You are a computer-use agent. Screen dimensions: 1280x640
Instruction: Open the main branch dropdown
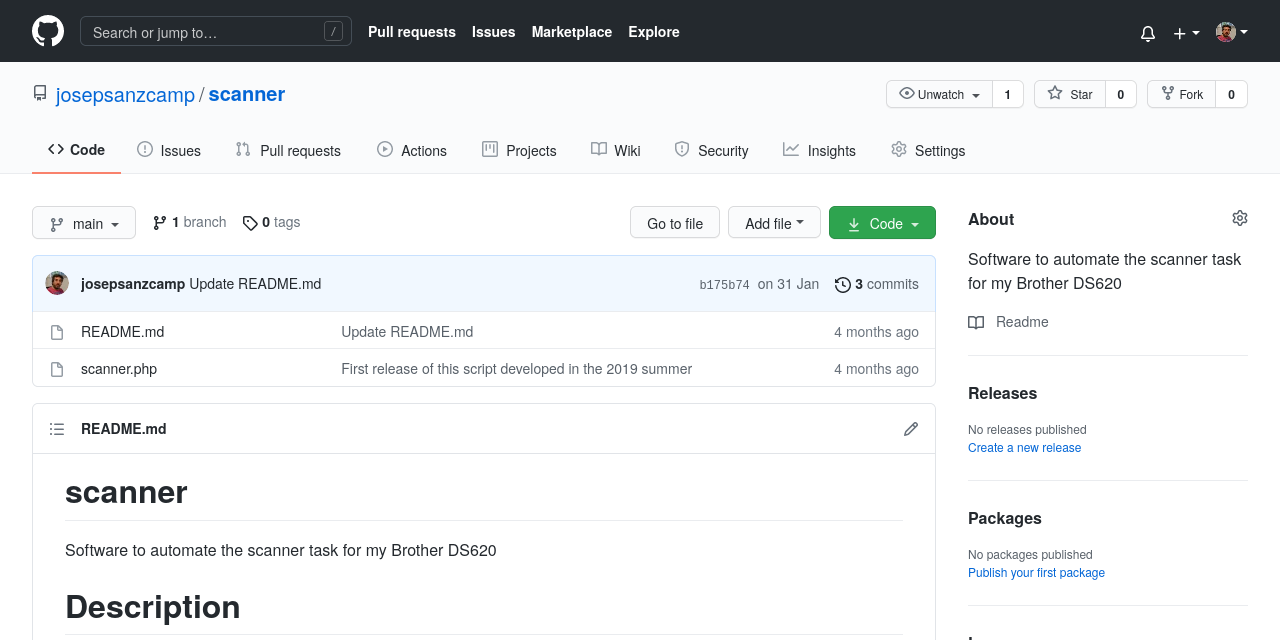[84, 223]
